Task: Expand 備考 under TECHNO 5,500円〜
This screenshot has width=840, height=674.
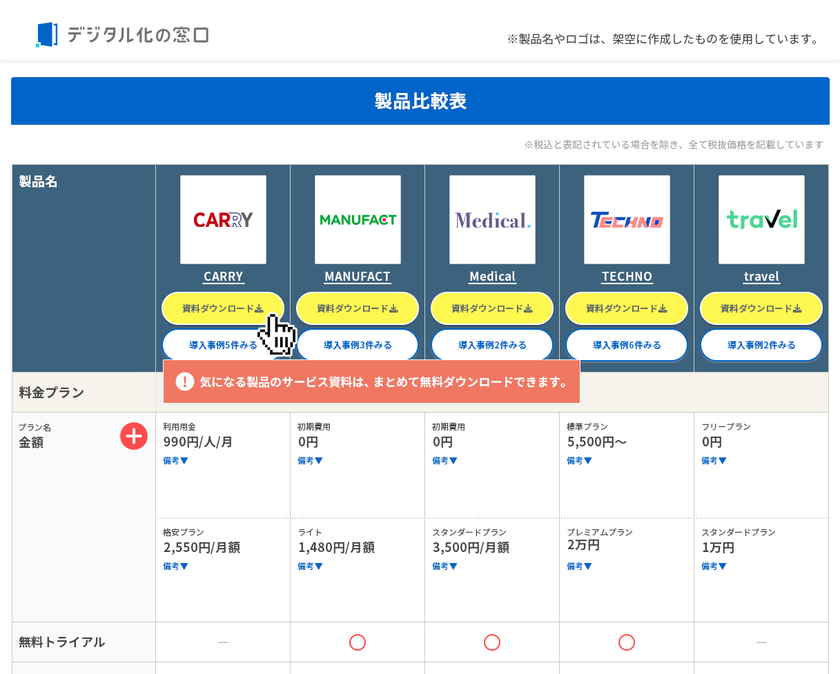Action: coord(579,461)
